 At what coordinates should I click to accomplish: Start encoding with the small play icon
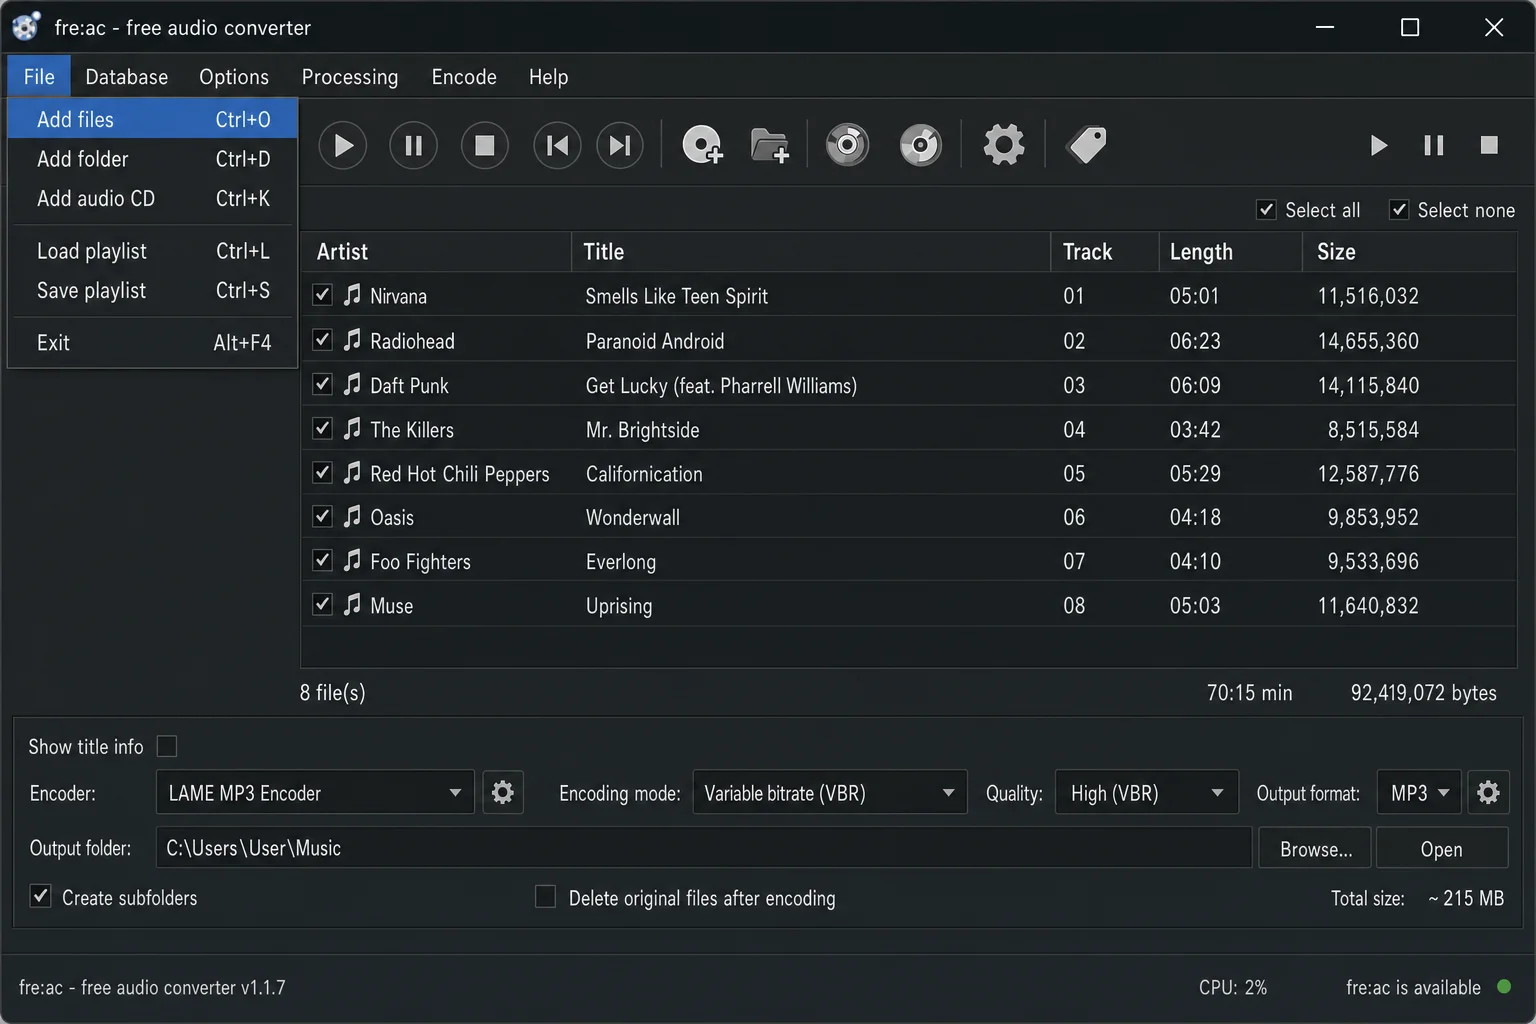tap(1379, 146)
